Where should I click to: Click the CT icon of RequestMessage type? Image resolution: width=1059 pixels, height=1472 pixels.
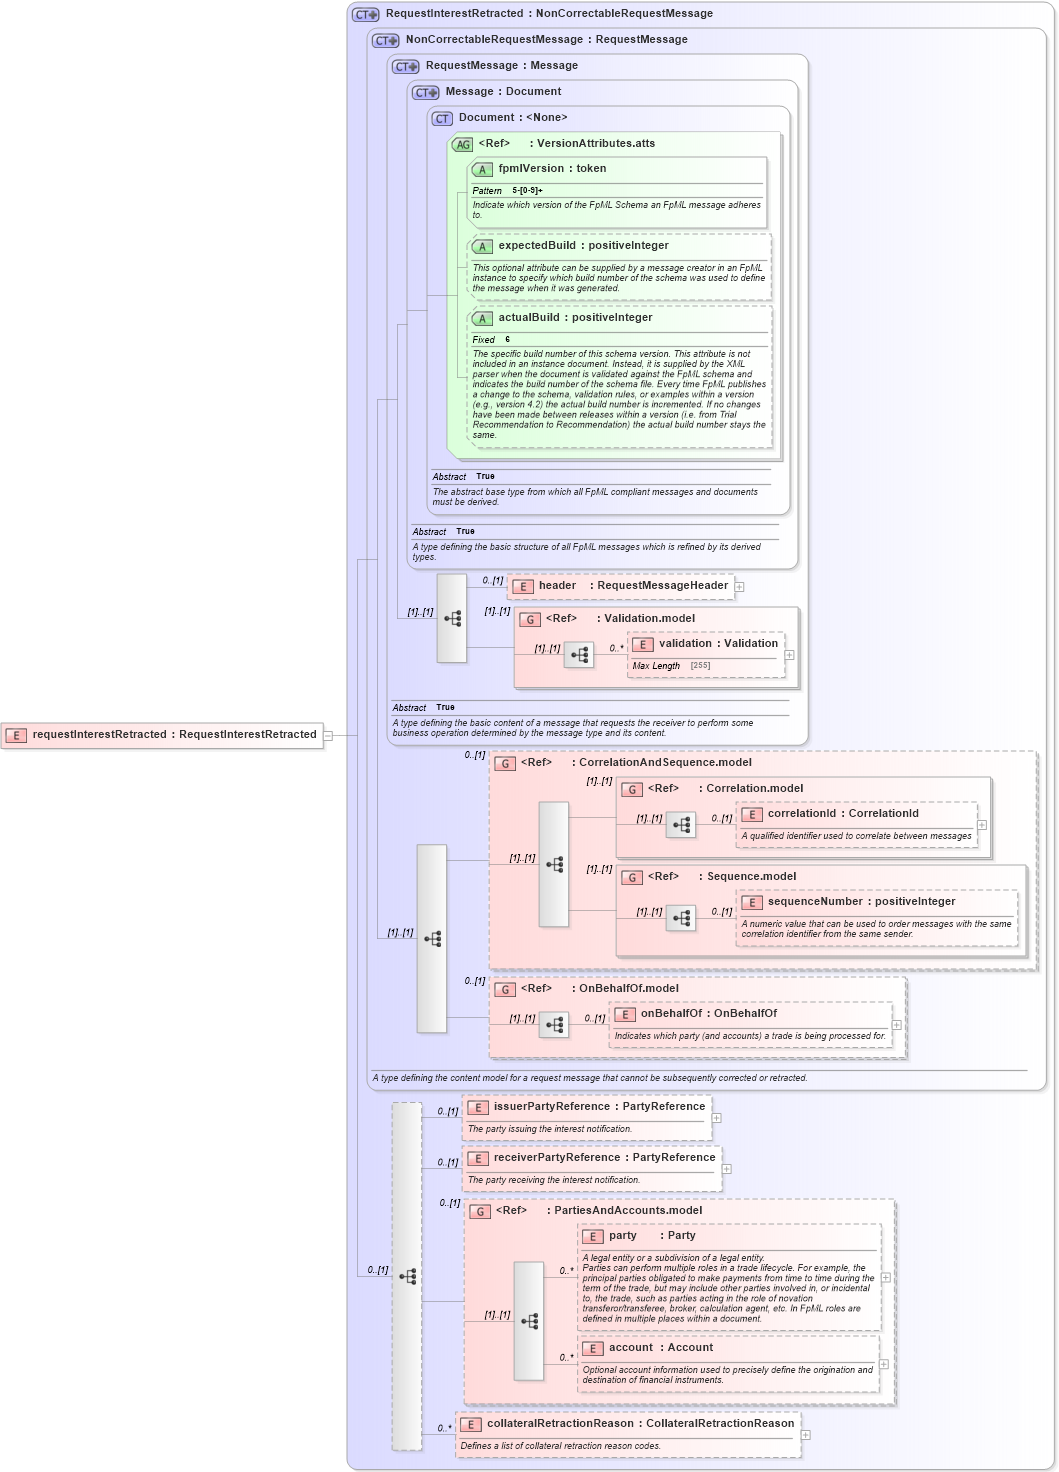pyautogui.click(x=406, y=66)
